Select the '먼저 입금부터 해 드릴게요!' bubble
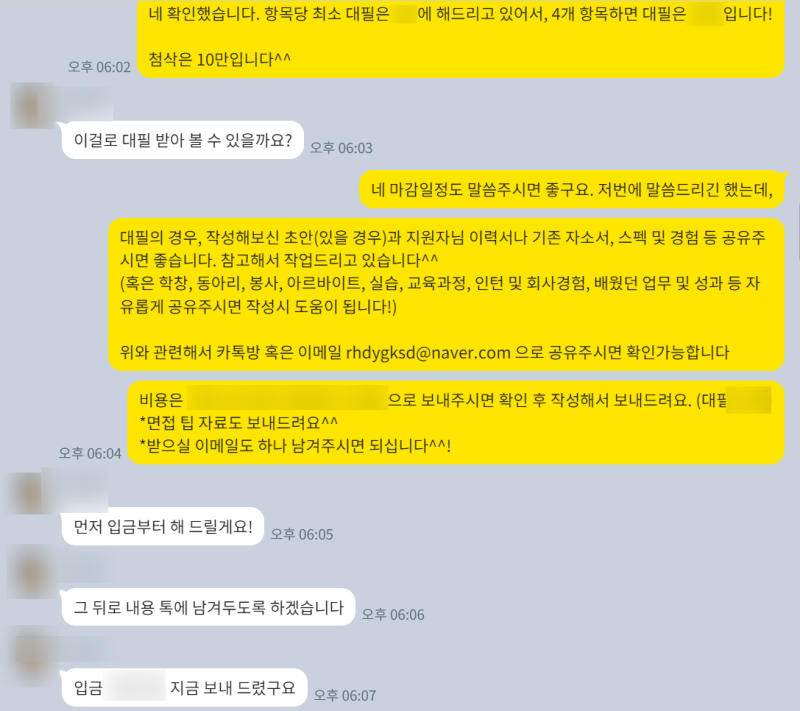Screen dimensions: 800x711 (x=163, y=526)
